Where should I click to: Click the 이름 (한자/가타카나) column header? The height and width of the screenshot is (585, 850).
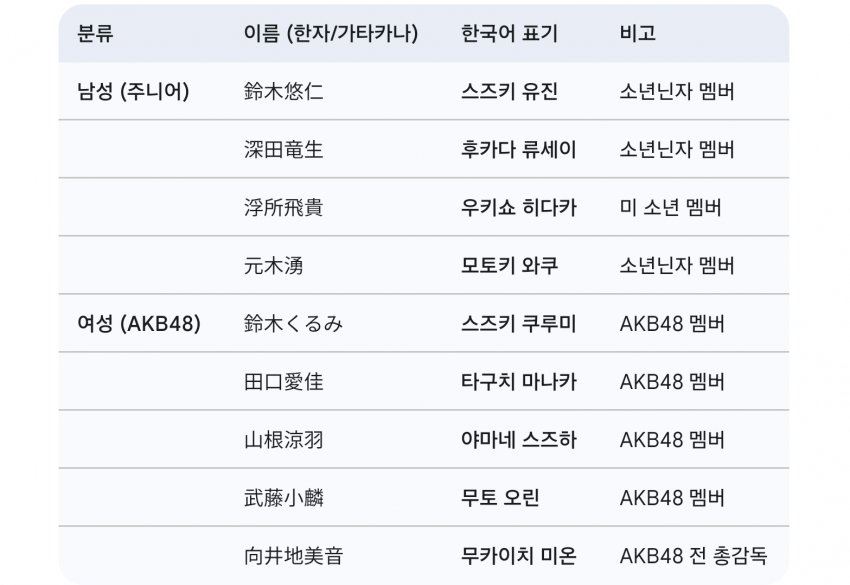point(331,33)
